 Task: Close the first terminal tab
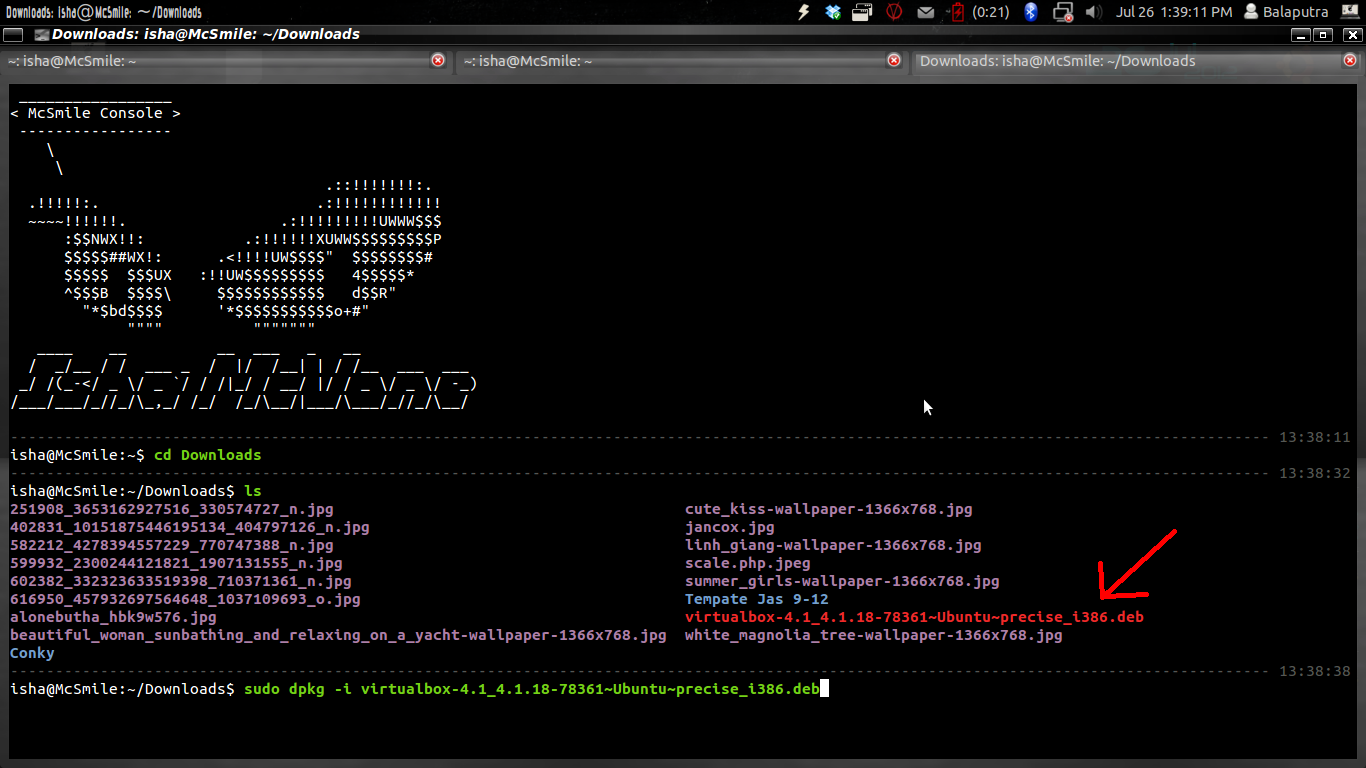[x=438, y=60]
